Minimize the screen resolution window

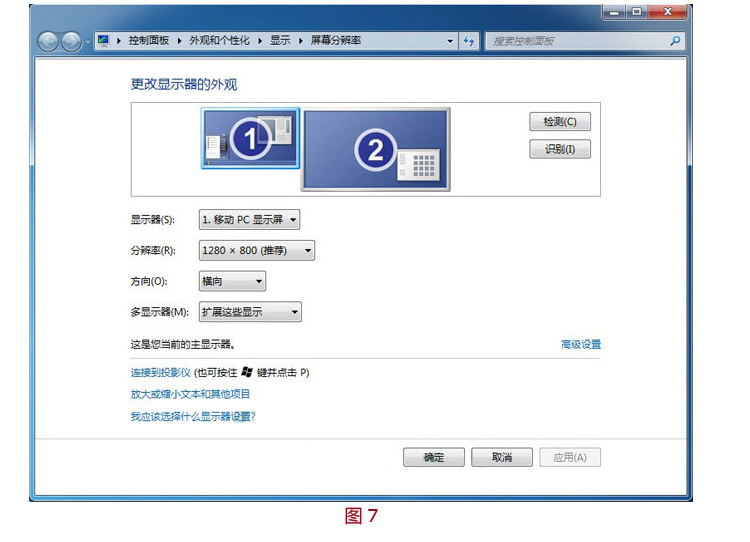point(614,11)
